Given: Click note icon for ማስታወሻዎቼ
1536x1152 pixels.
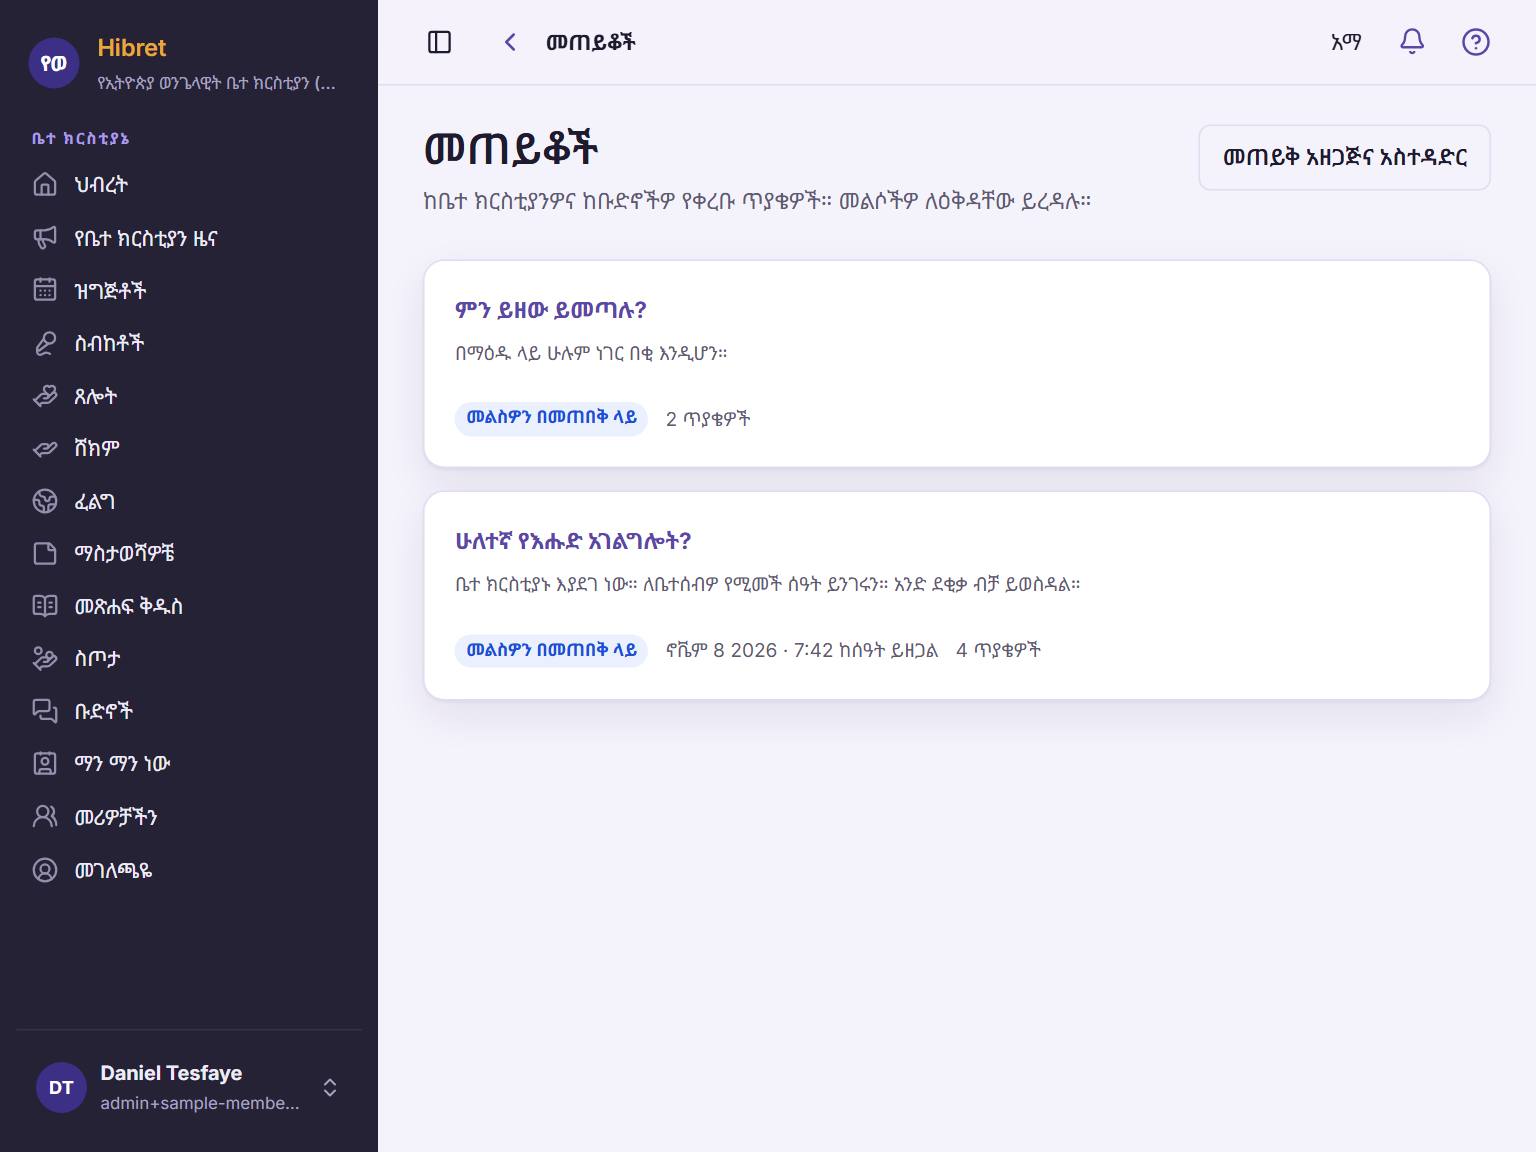Looking at the screenshot, I should [x=45, y=553].
